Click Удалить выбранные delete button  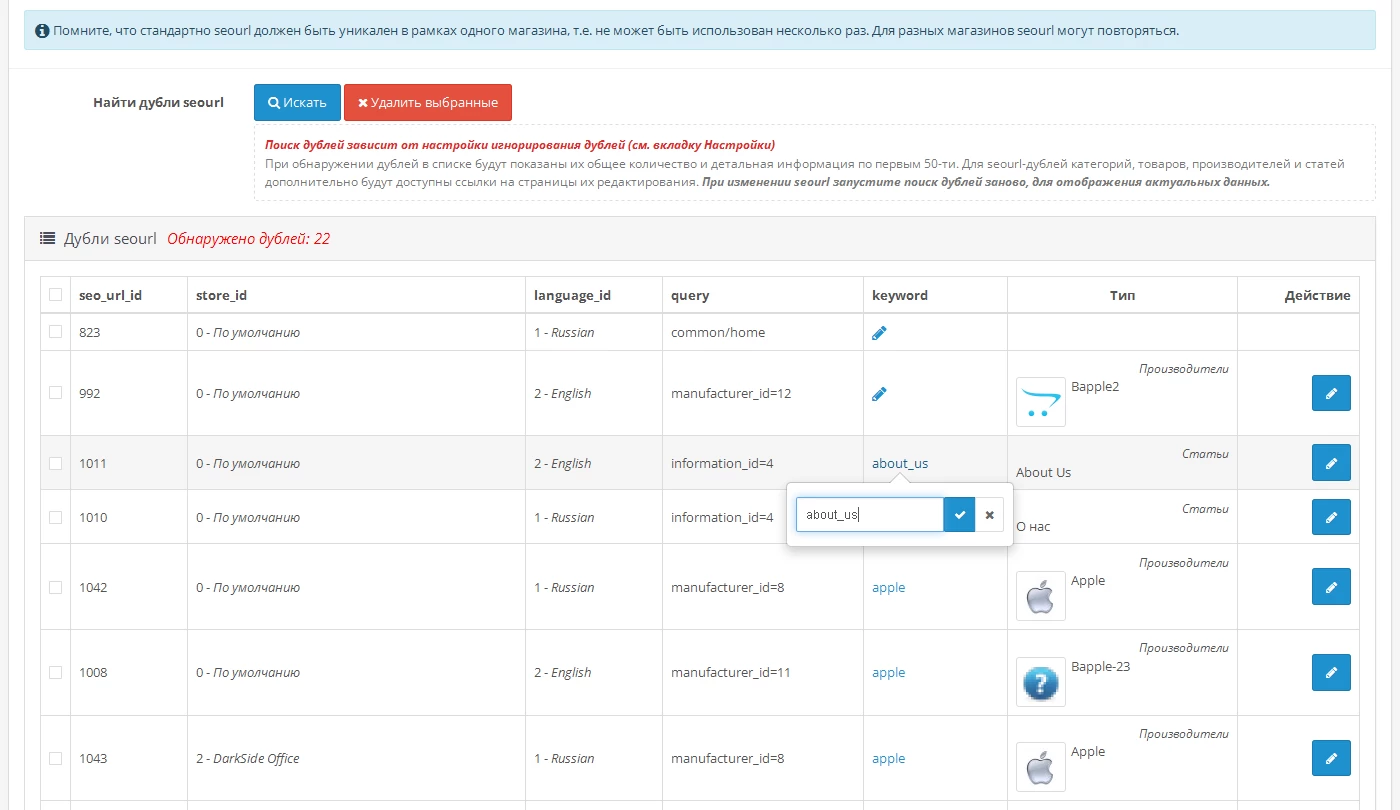[428, 103]
